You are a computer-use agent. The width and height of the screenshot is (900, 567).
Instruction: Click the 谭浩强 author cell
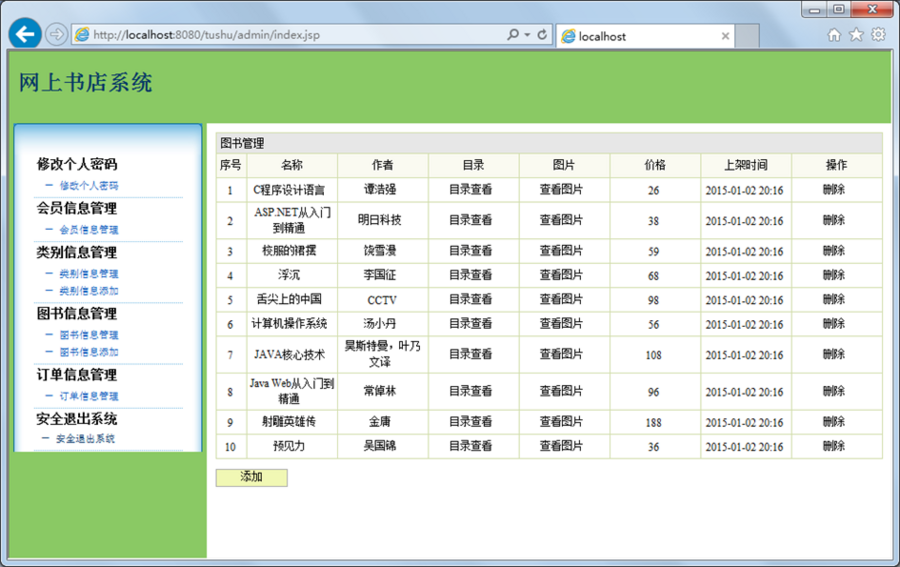coord(383,190)
